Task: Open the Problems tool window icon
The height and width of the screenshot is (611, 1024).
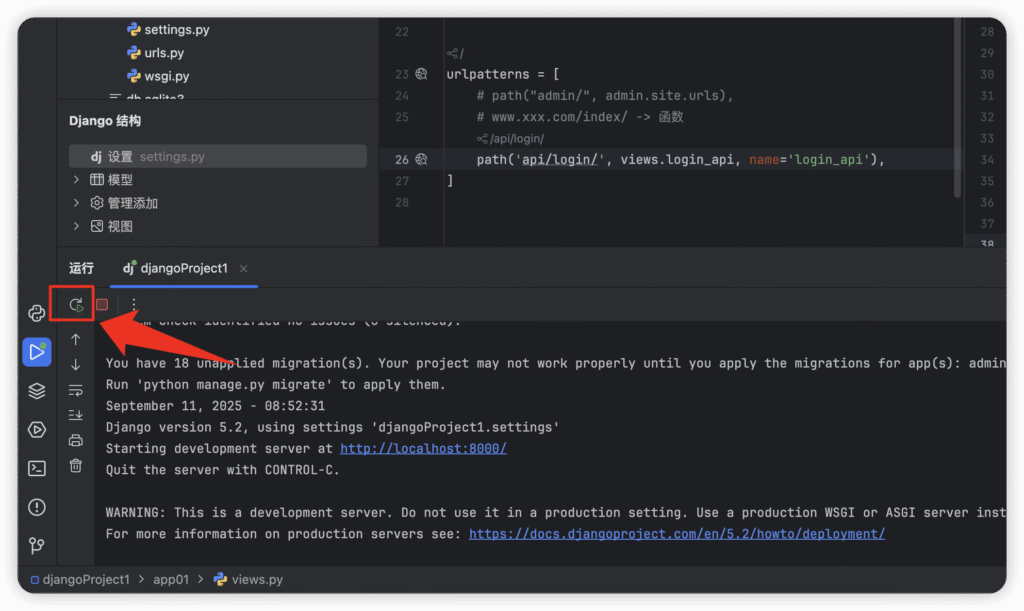Action: point(37,507)
